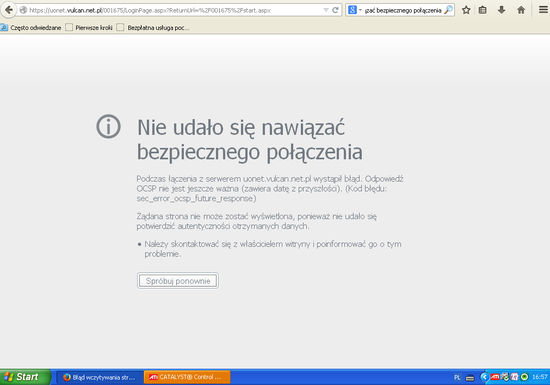The height and width of the screenshot is (385, 550).
Task: Switch to Błąd wczytywania str... Firefox taskbar item
Action: point(100,377)
